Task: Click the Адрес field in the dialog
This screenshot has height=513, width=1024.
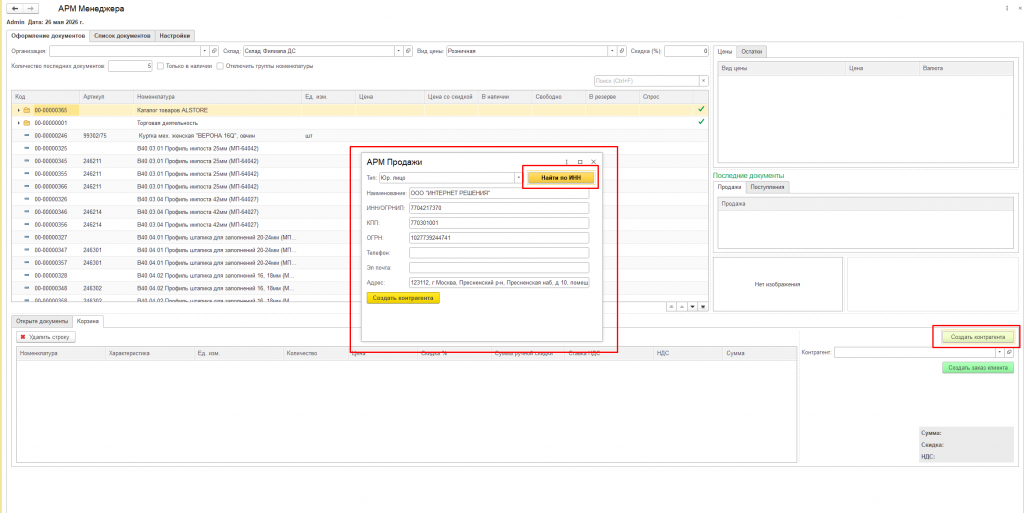Action: pos(499,283)
